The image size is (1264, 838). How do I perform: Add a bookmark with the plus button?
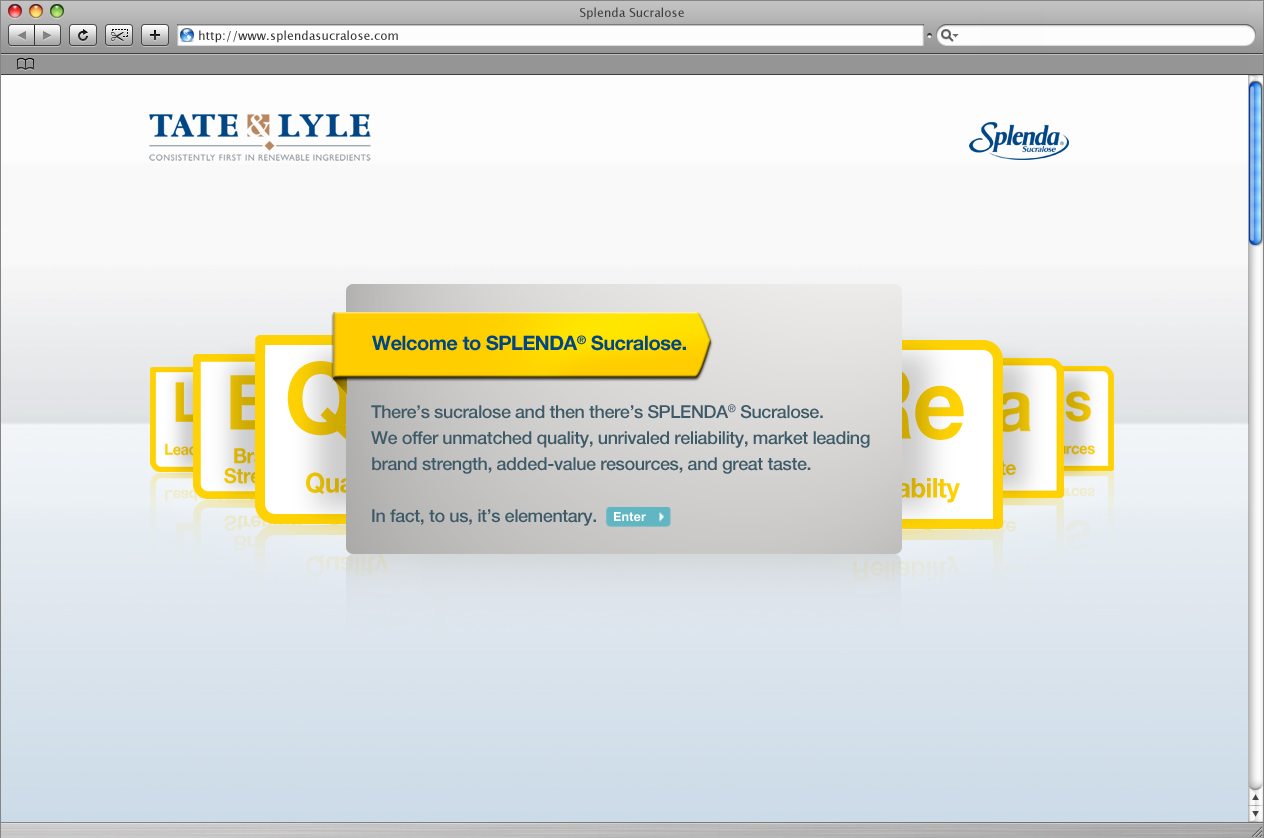pos(154,35)
